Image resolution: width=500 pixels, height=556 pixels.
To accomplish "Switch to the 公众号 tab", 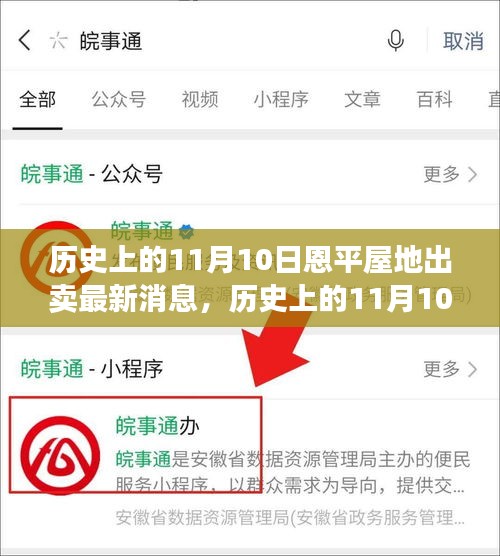I will point(119,99).
